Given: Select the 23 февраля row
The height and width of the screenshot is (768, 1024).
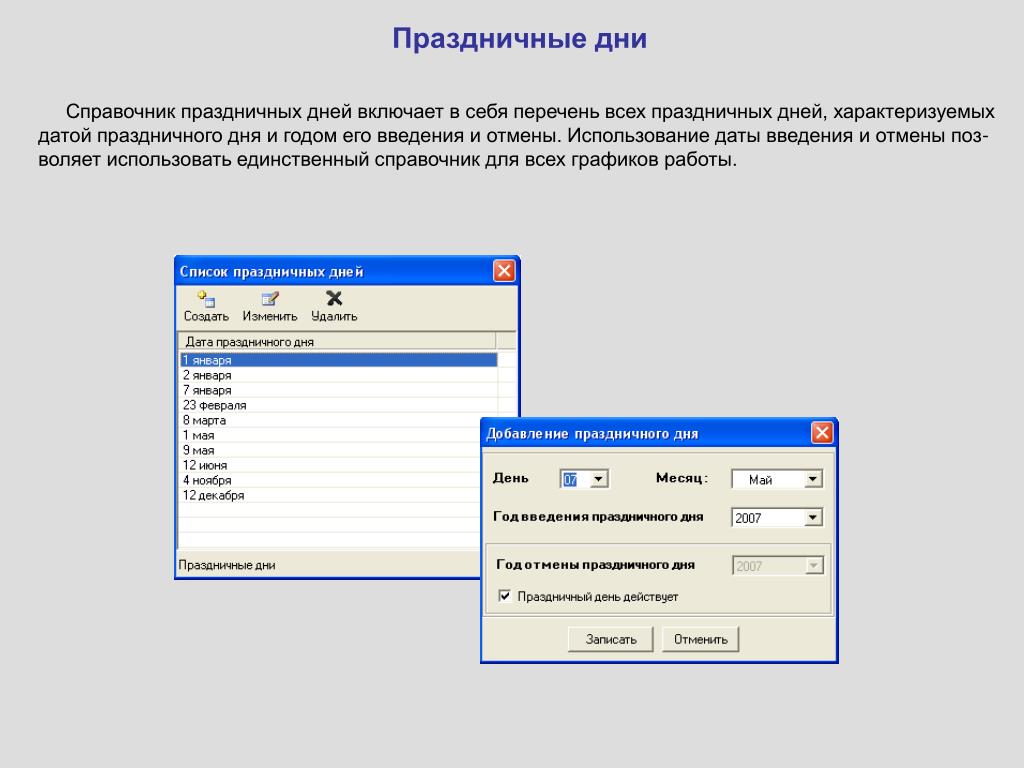Looking at the screenshot, I should pos(338,405).
